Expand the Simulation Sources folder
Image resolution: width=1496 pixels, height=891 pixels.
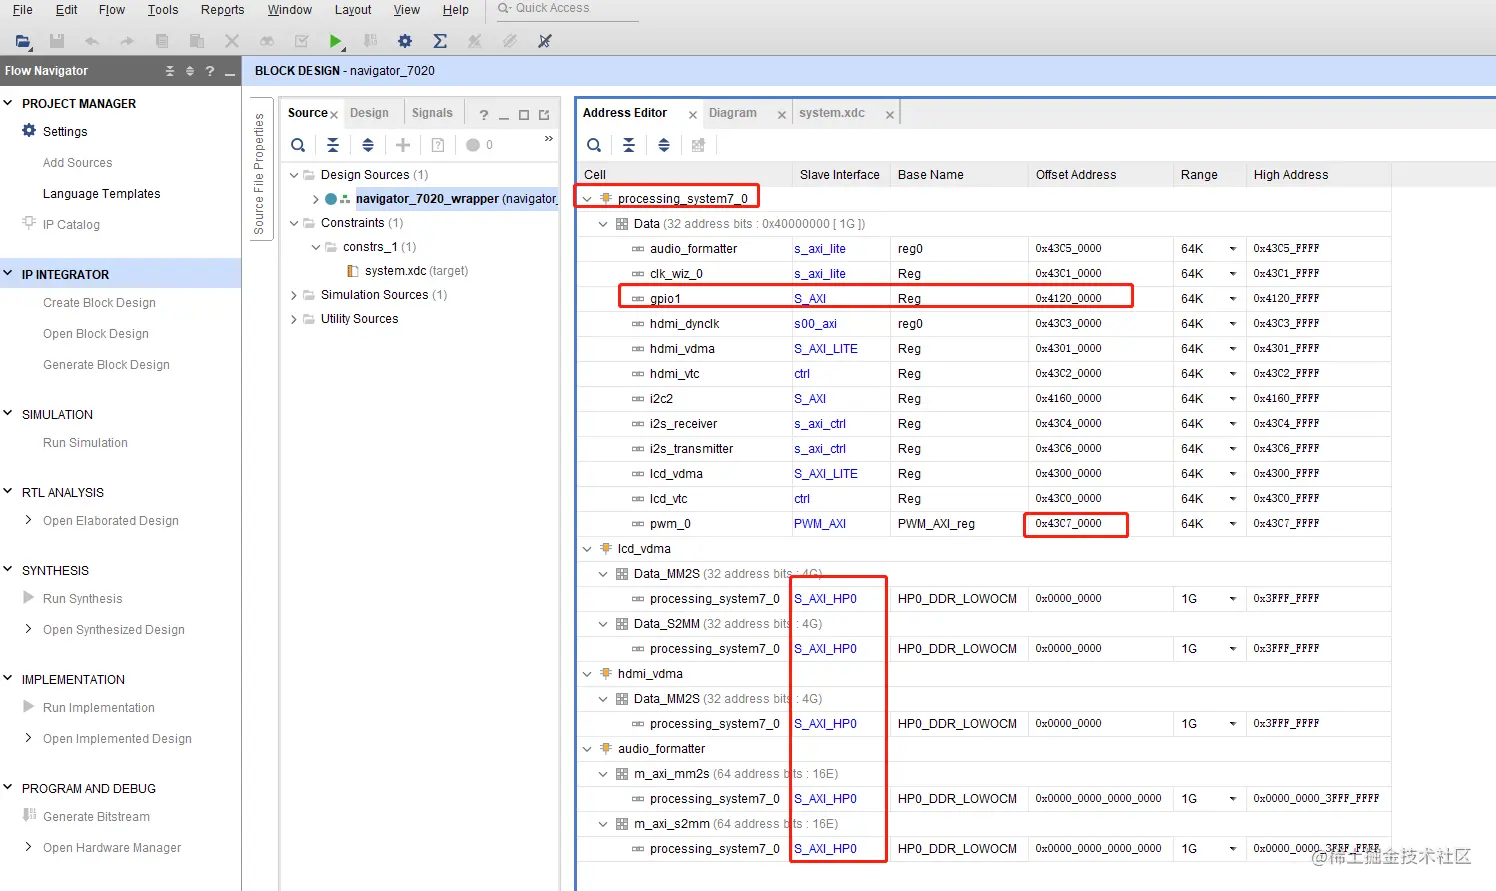pyautogui.click(x=294, y=295)
